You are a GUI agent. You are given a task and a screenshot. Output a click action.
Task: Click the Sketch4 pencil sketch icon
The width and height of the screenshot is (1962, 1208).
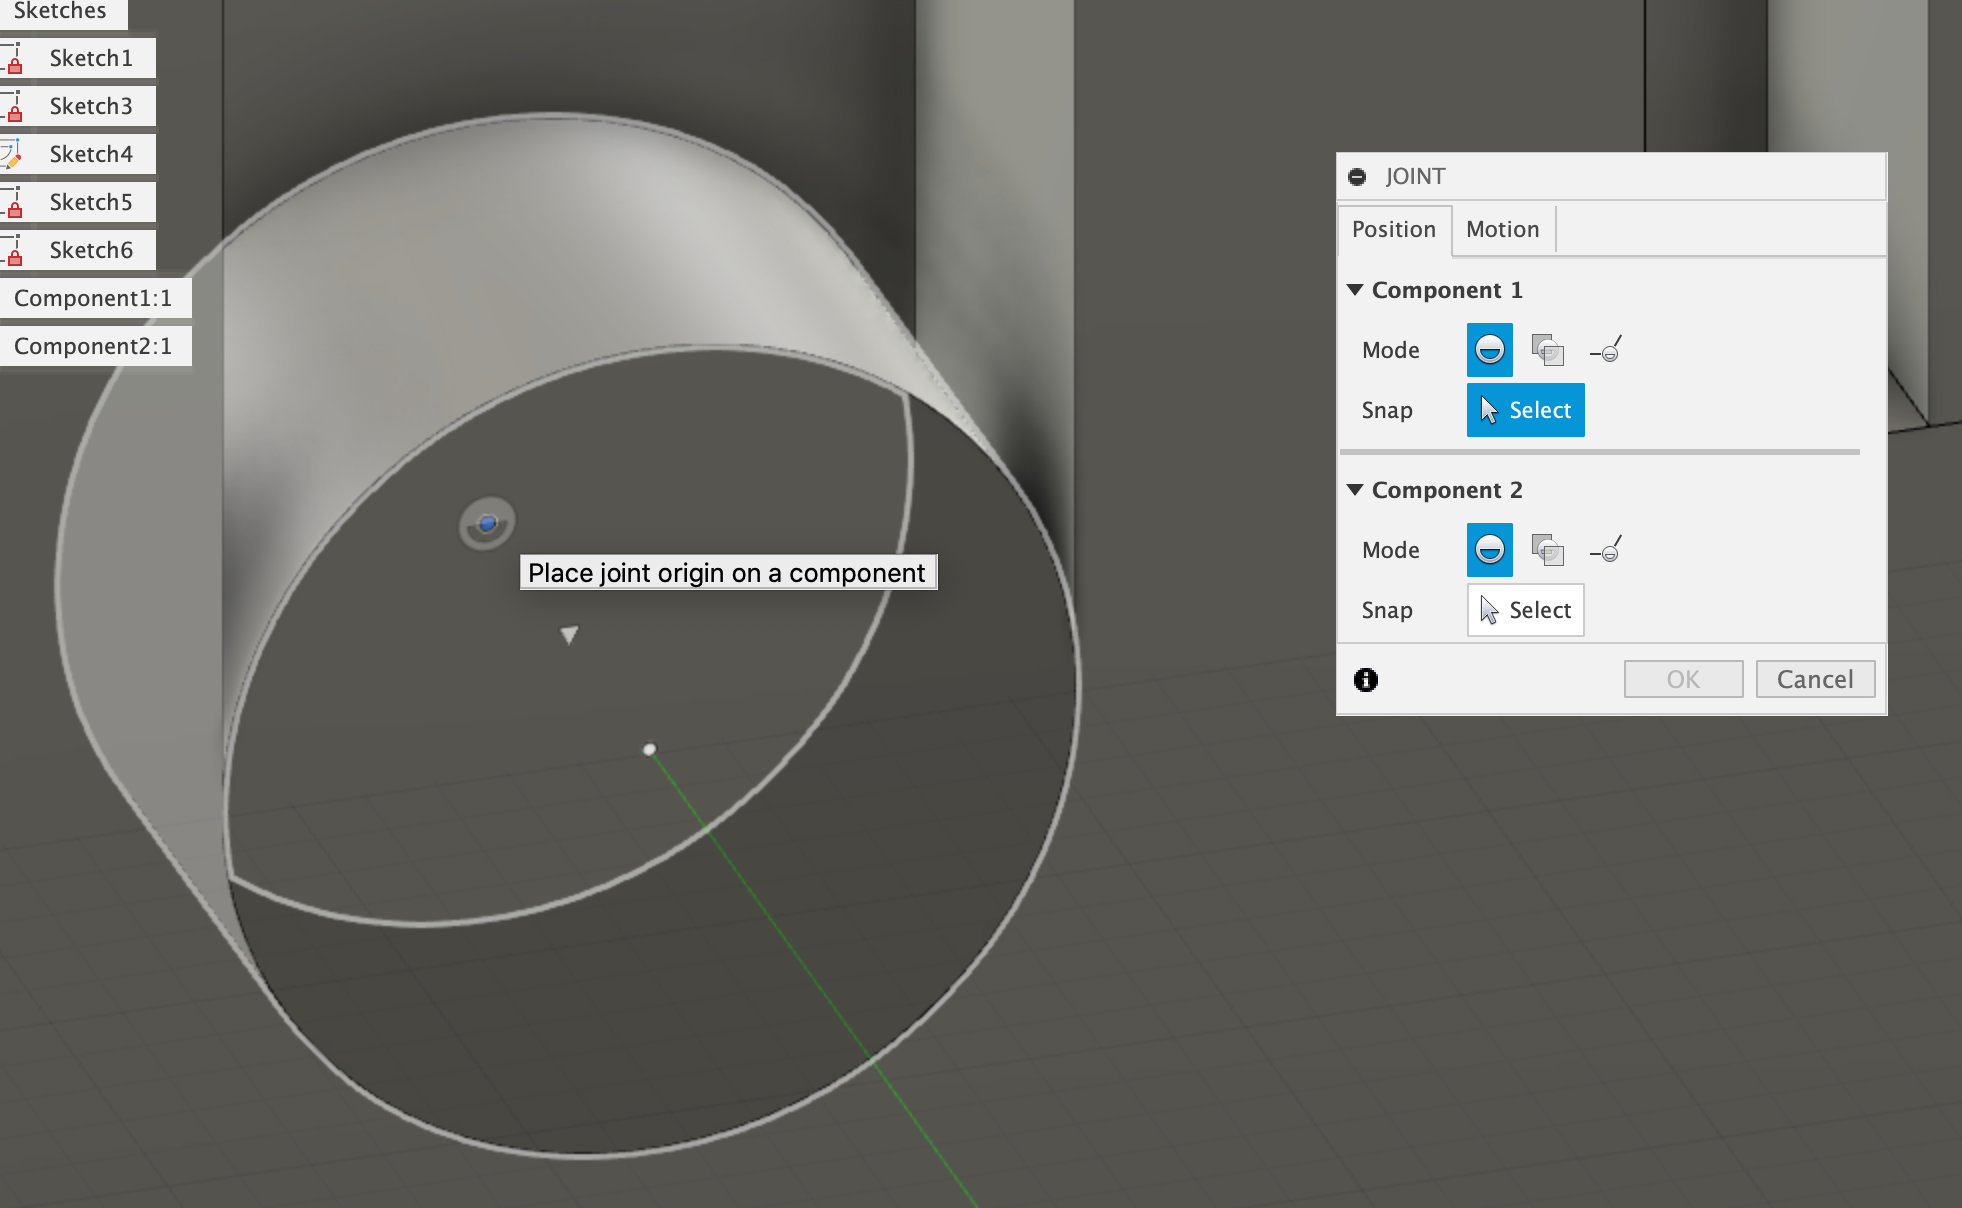(x=13, y=154)
